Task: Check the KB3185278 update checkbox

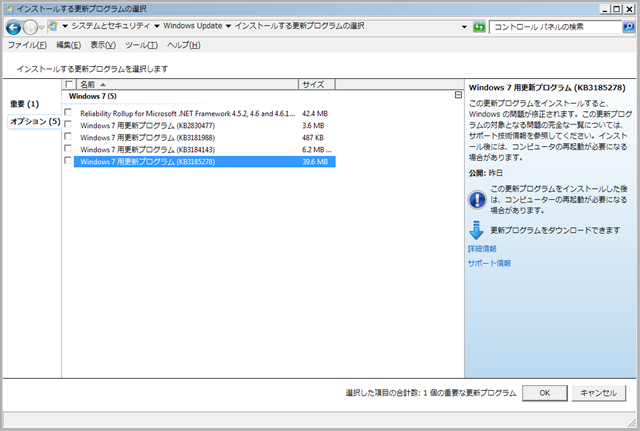Action: pos(68,160)
